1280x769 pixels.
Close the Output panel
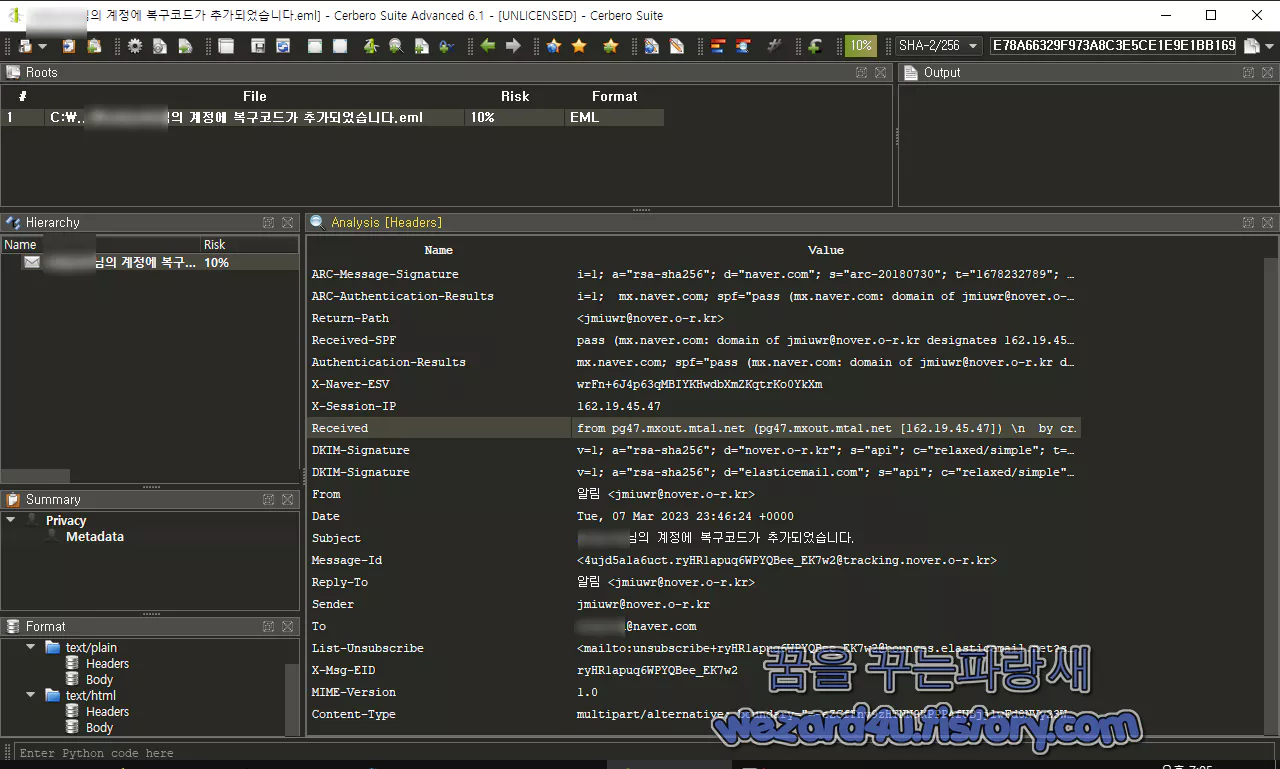1267,72
